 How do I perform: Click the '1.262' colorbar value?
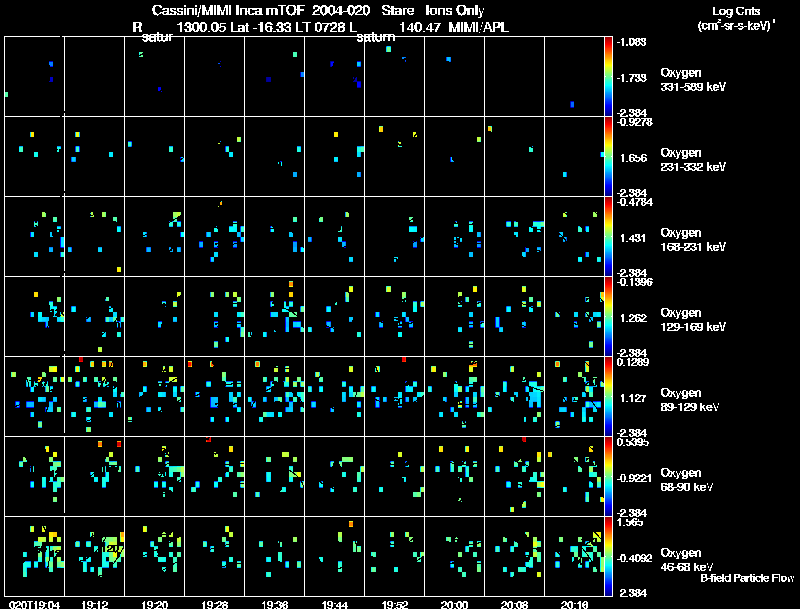tap(634, 318)
